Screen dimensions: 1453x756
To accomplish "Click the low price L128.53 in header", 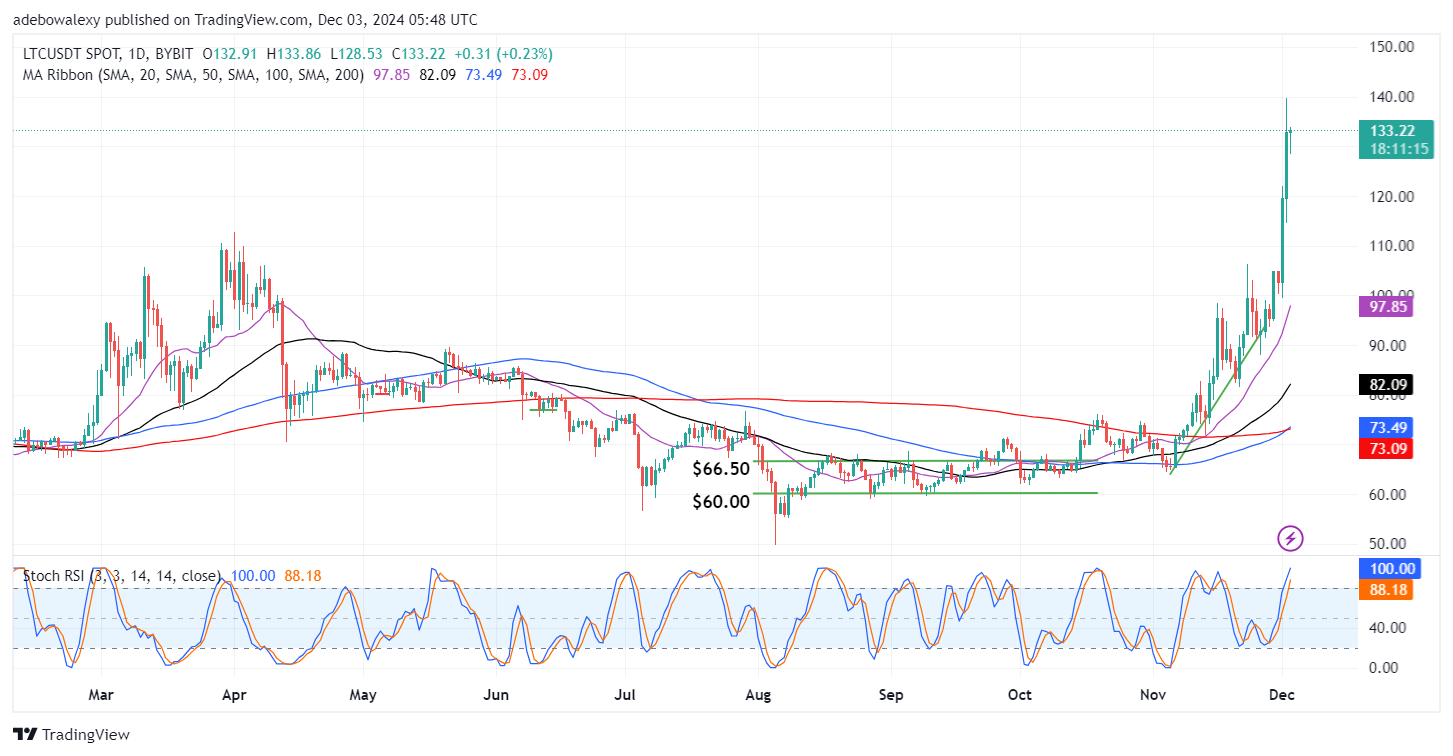I will (358, 54).
